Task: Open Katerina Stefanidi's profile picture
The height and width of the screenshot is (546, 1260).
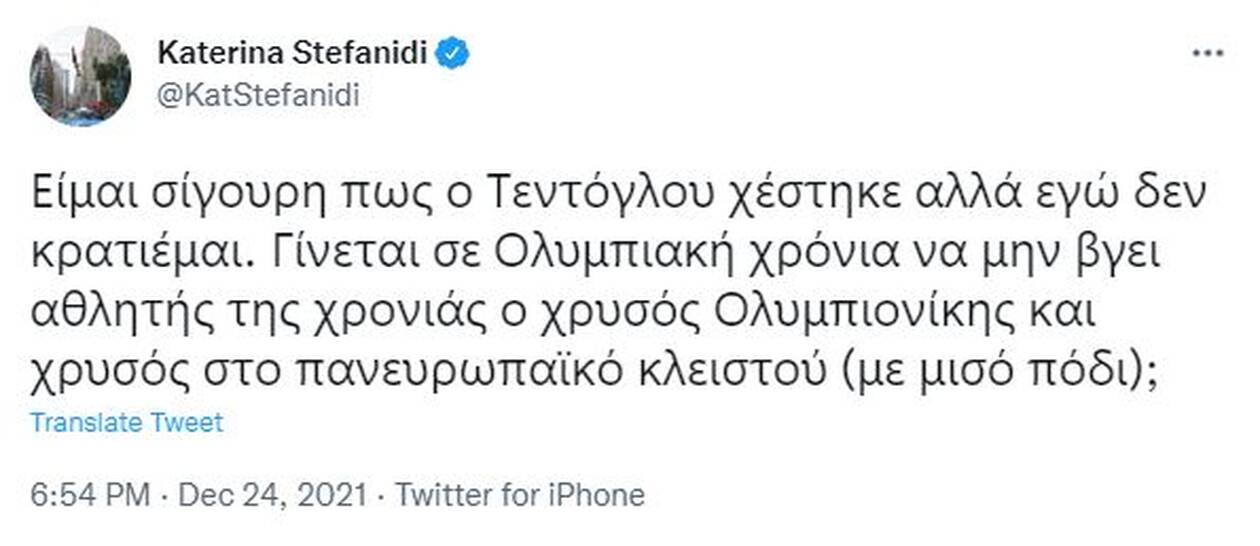Action: coord(80,76)
